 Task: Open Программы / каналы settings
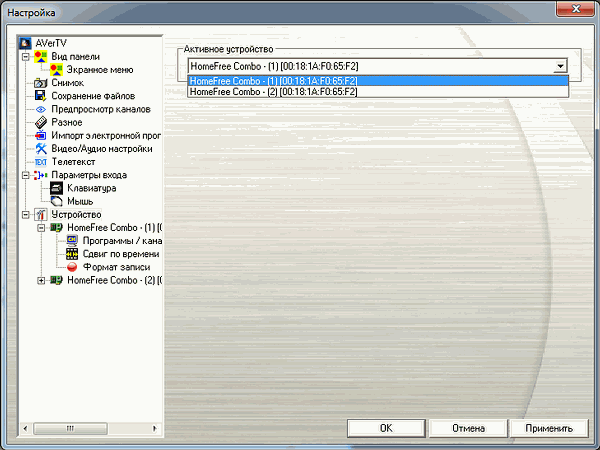[122, 241]
